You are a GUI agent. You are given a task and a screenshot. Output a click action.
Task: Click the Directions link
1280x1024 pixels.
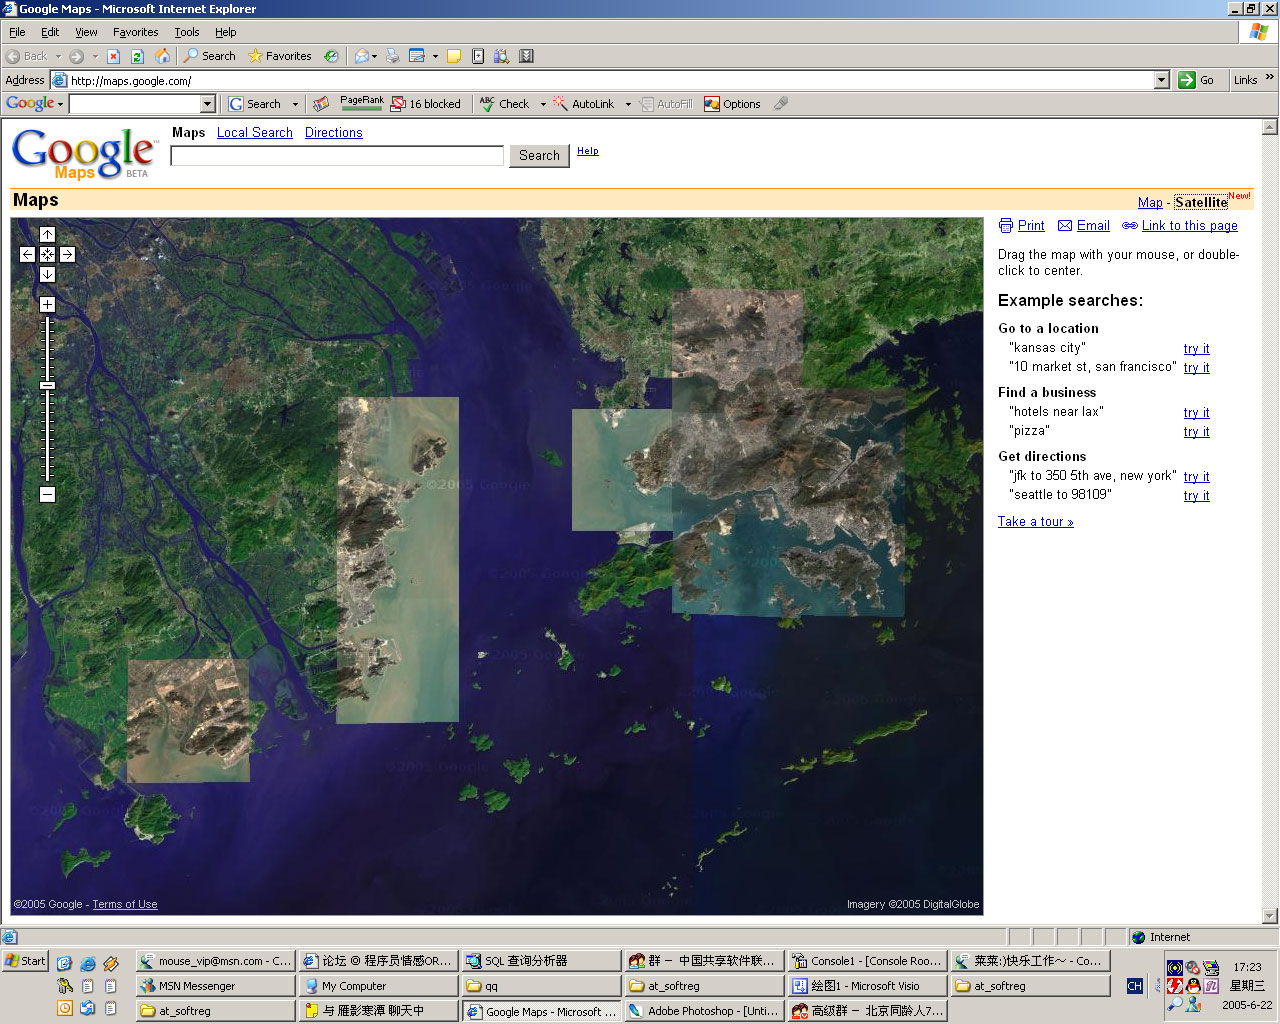(334, 132)
